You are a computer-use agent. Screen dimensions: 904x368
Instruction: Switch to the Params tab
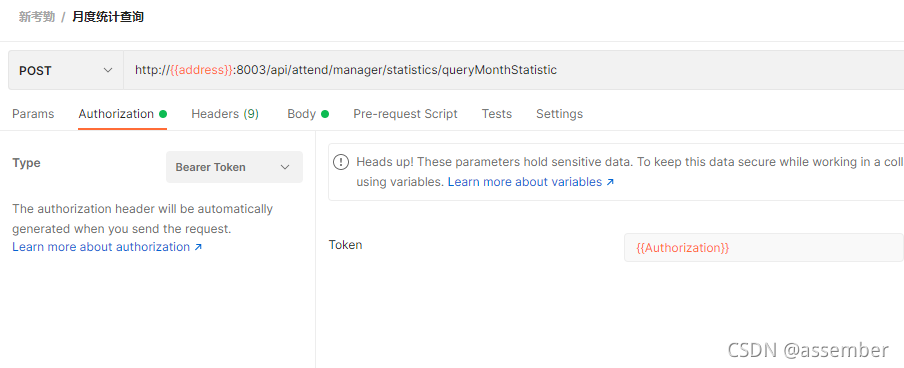(x=33, y=114)
